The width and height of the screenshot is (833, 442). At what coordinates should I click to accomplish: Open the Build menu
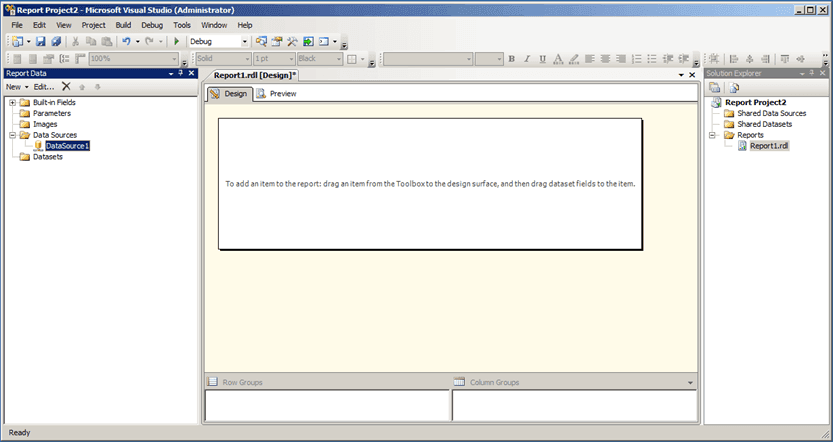[123, 25]
